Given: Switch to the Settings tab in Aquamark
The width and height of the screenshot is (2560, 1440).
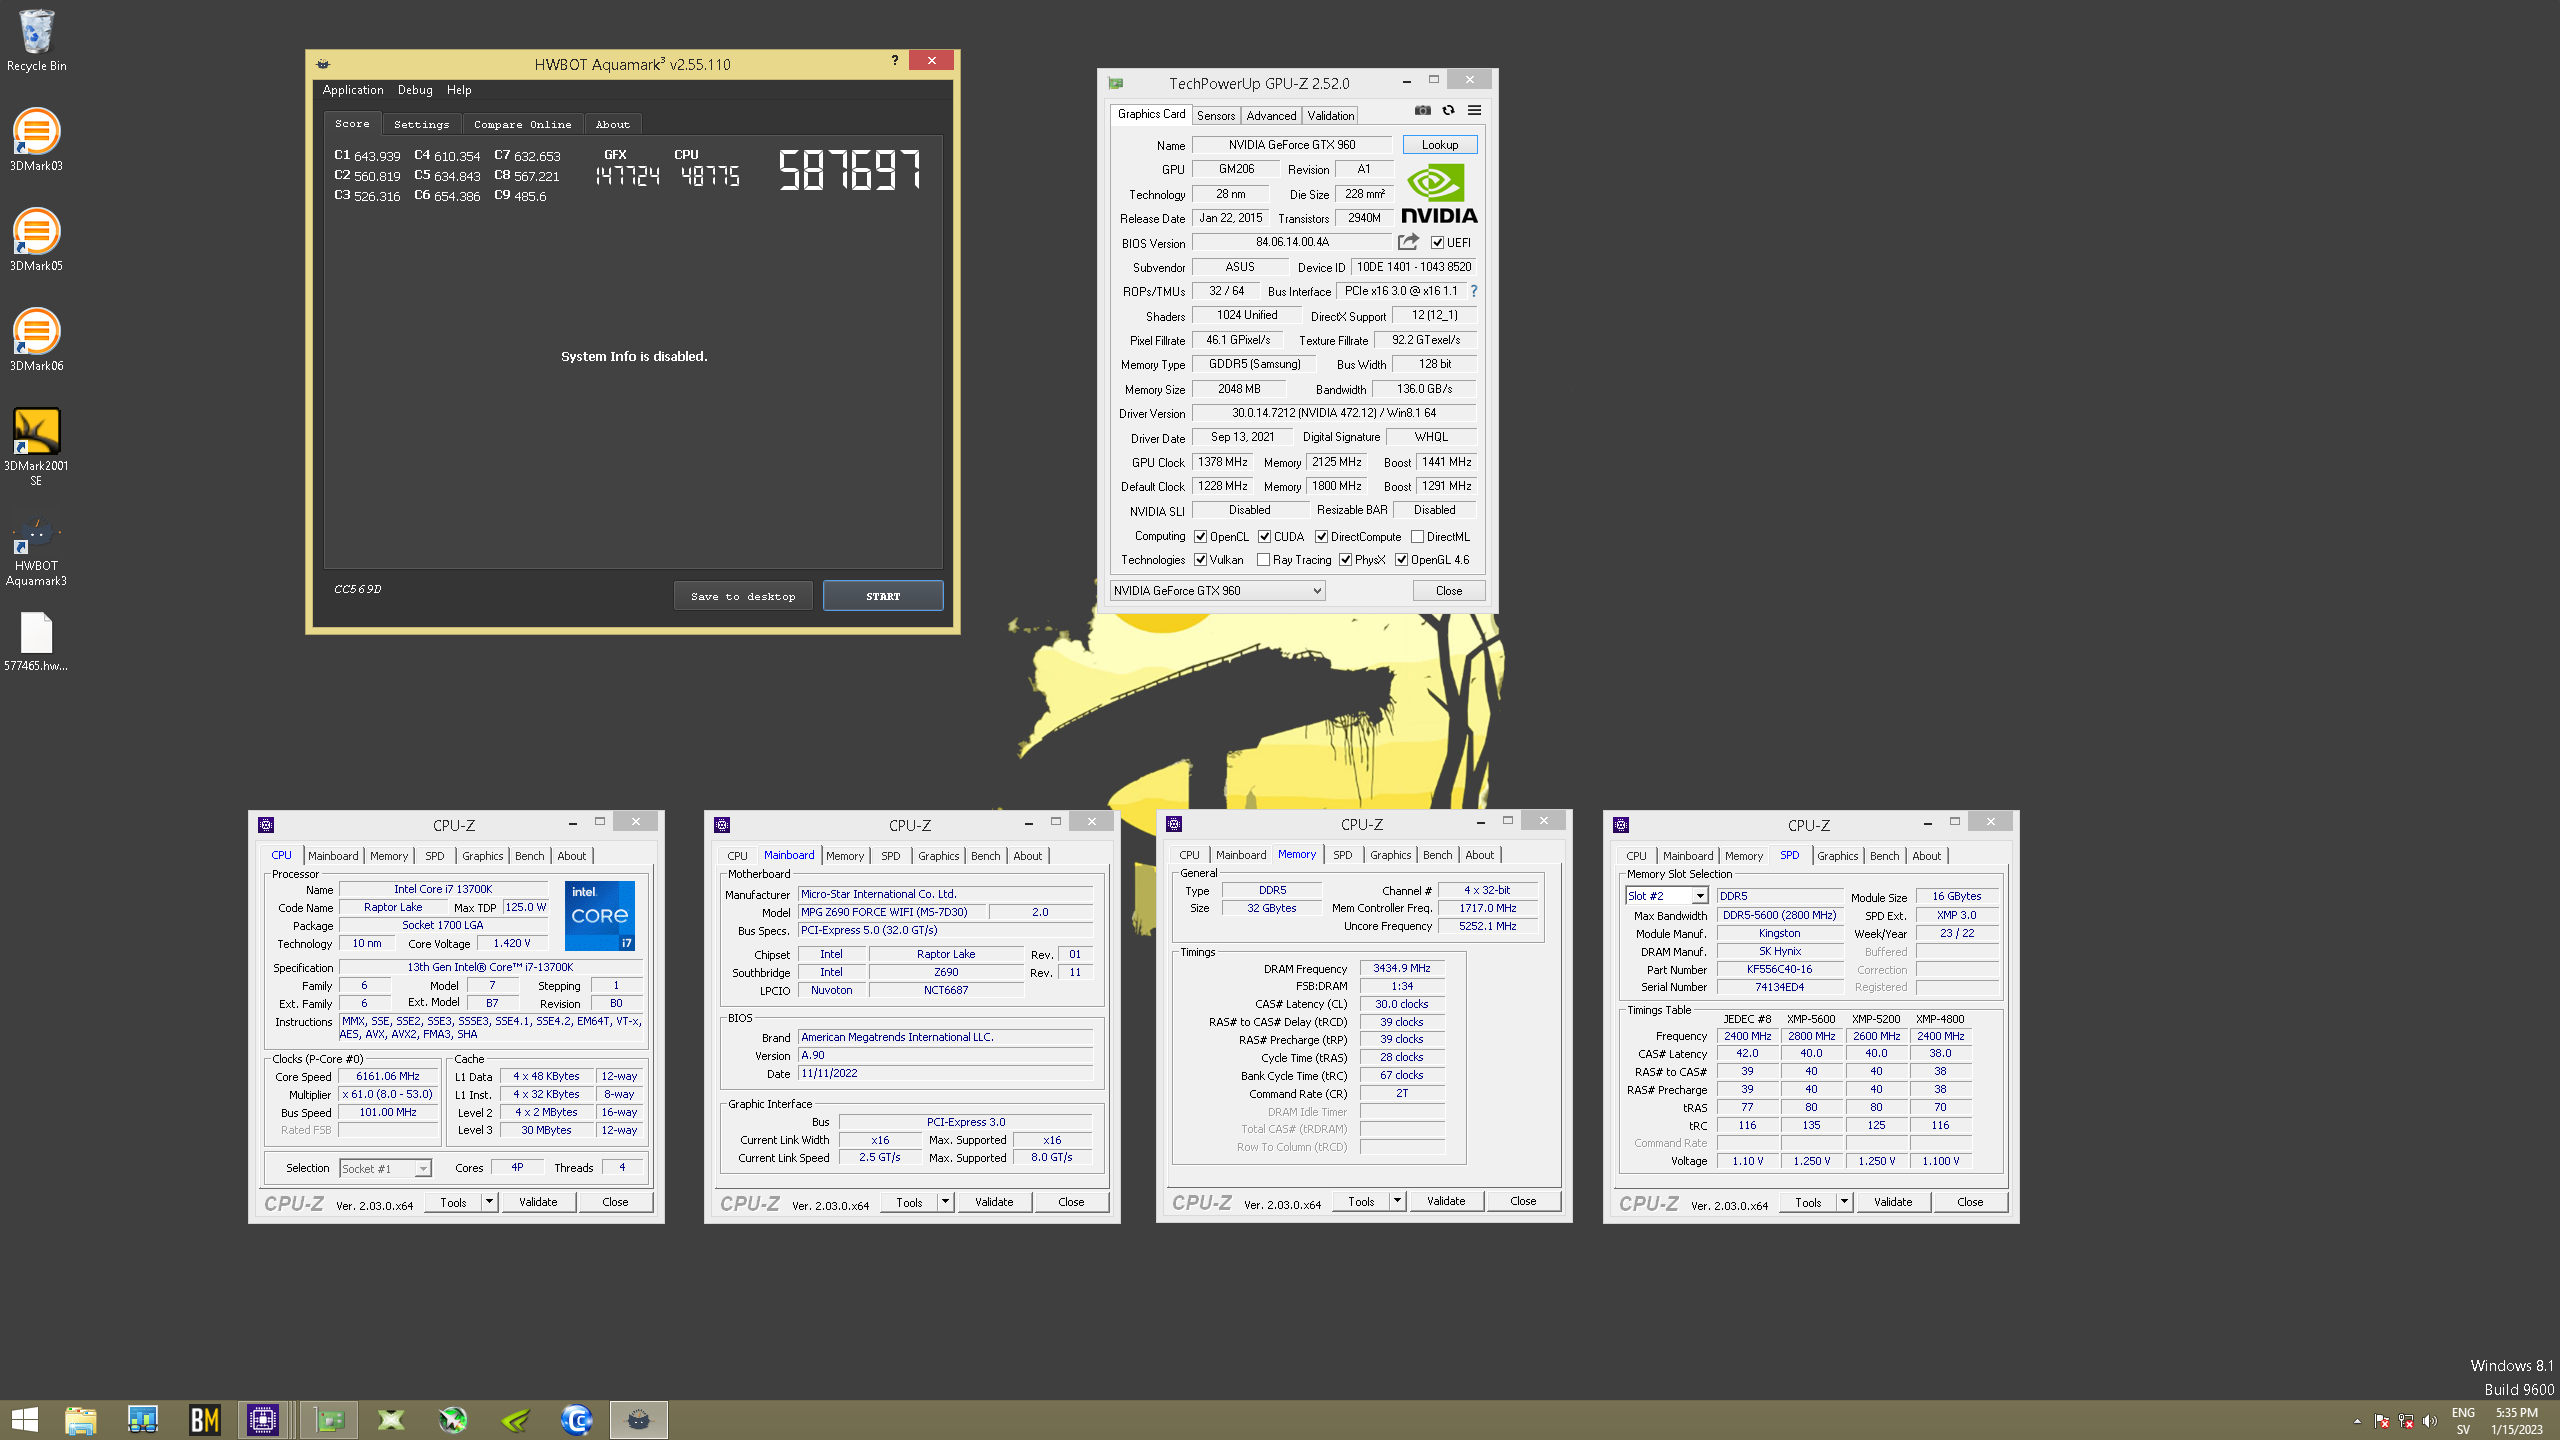Looking at the screenshot, I should click(x=421, y=124).
